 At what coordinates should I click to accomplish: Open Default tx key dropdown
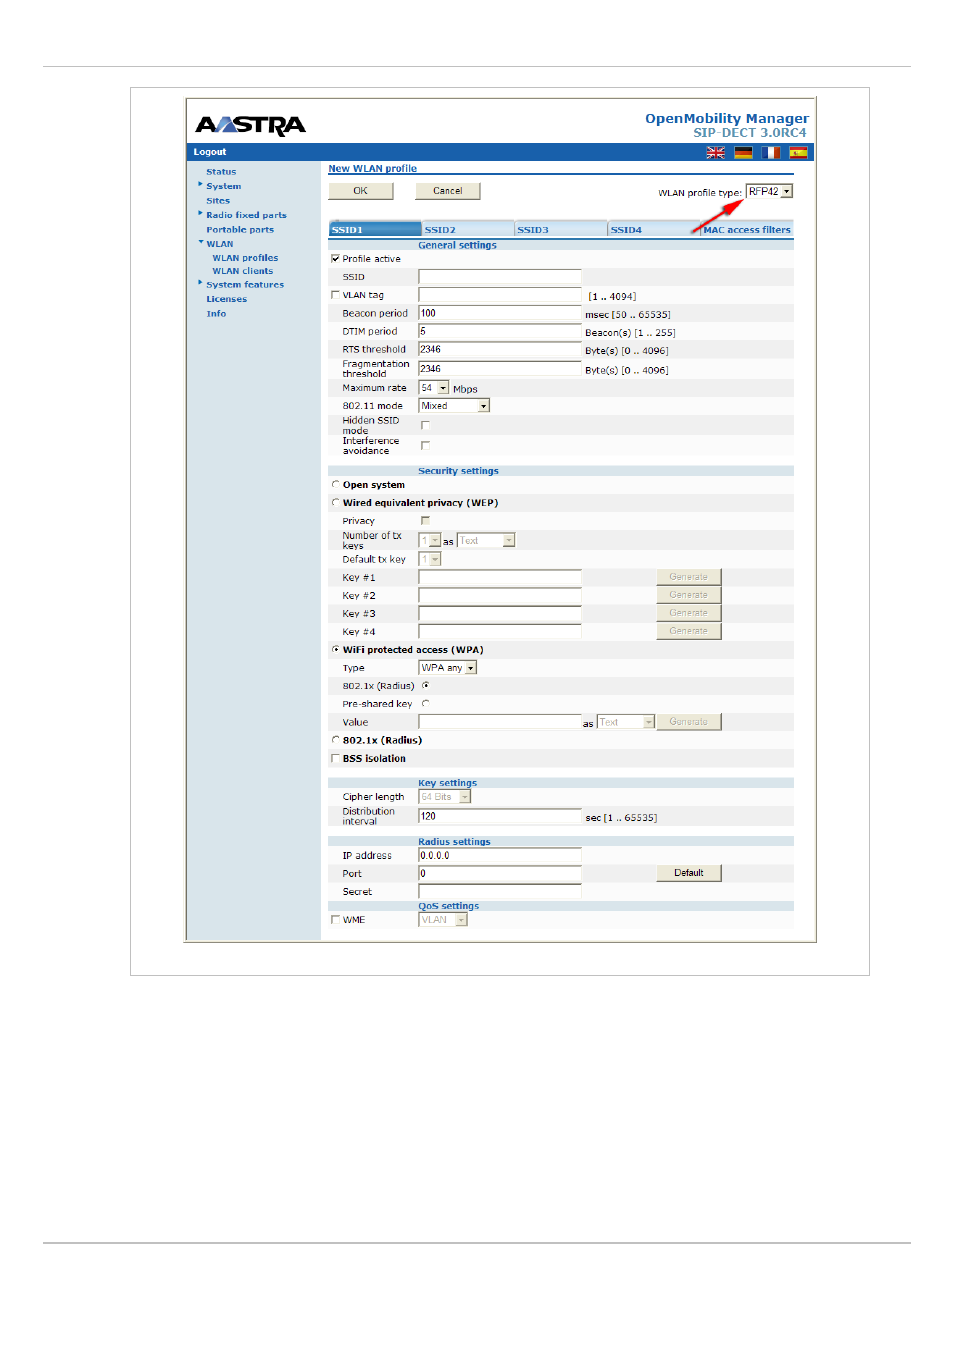tap(429, 560)
